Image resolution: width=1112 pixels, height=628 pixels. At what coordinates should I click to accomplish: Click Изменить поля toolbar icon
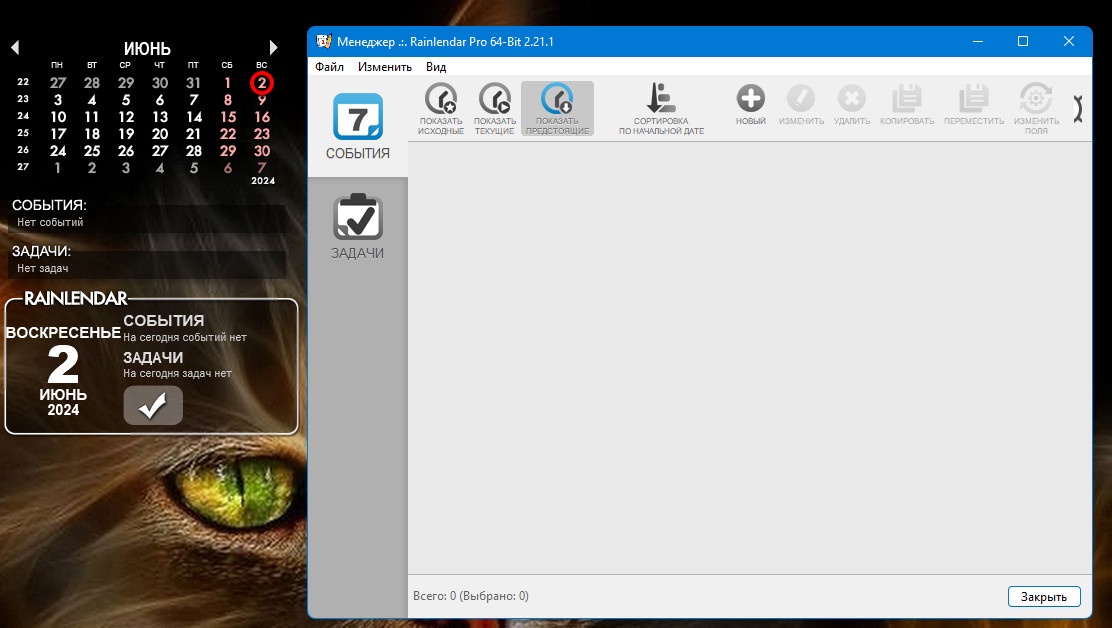click(x=1036, y=108)
